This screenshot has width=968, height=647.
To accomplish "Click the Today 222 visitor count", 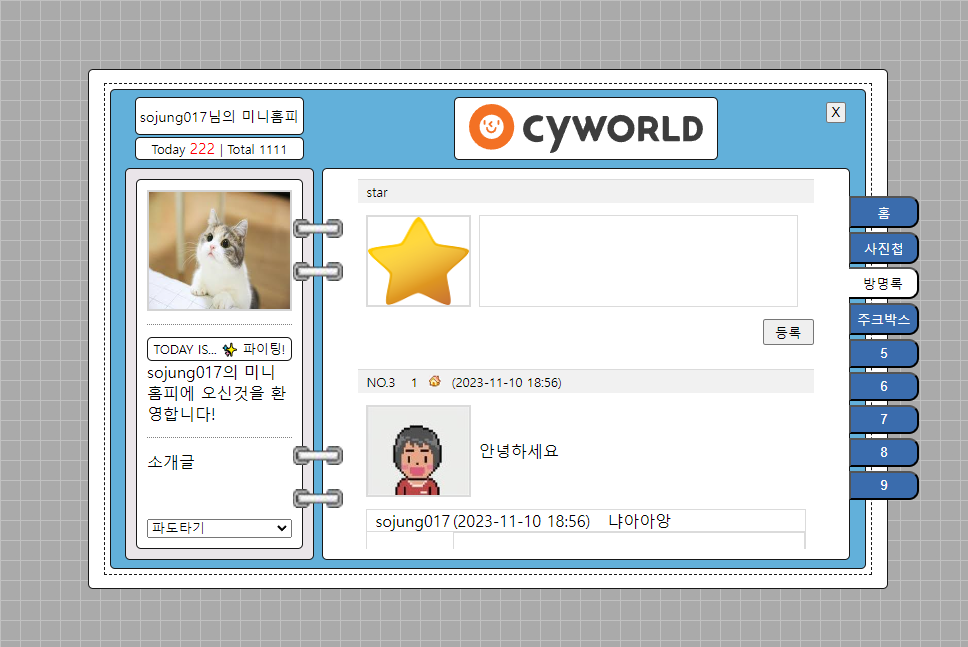I will (183, 149).
